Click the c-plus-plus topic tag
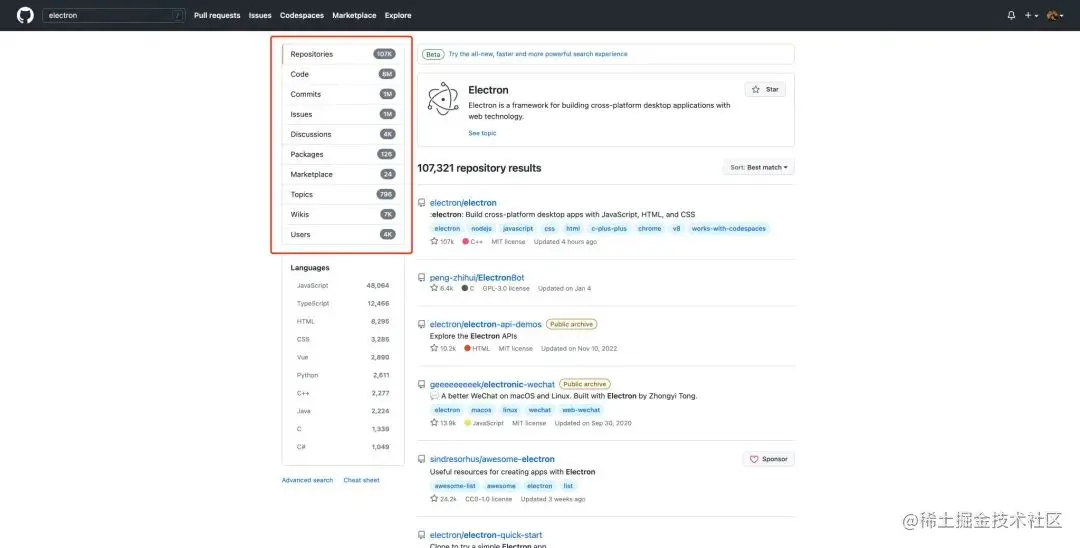Image resolution: width=1080 pixels, height=548 pixels. click(x=609, y=229)
